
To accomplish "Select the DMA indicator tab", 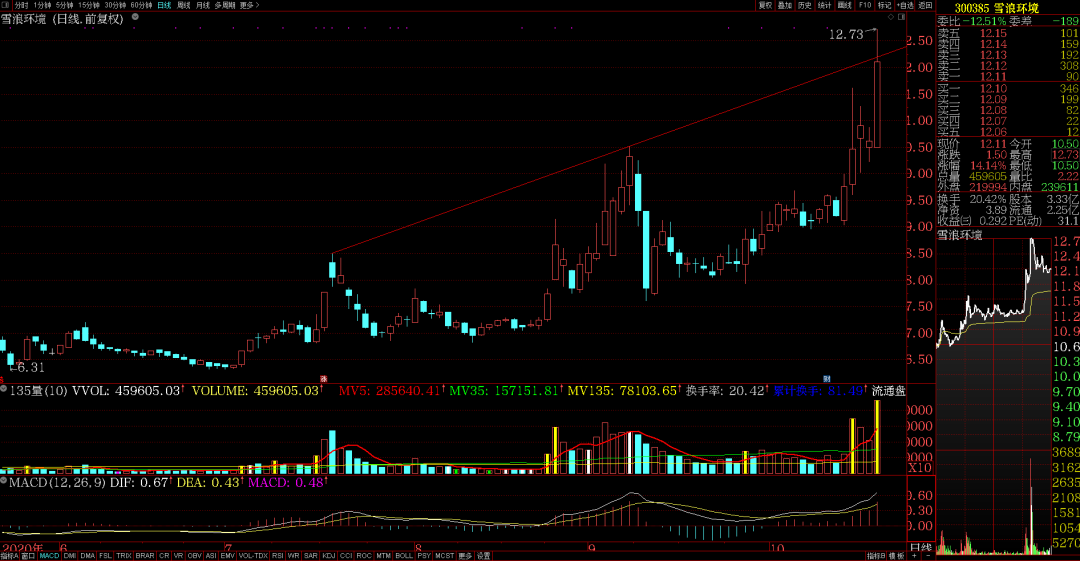I will (x=87, y=555).
